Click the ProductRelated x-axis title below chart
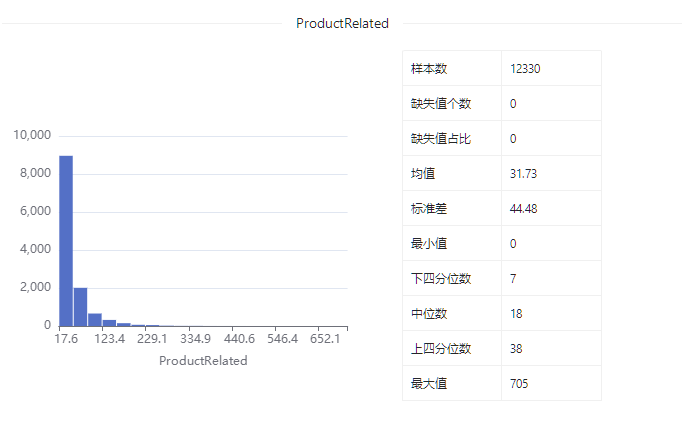 coord(203,361)
